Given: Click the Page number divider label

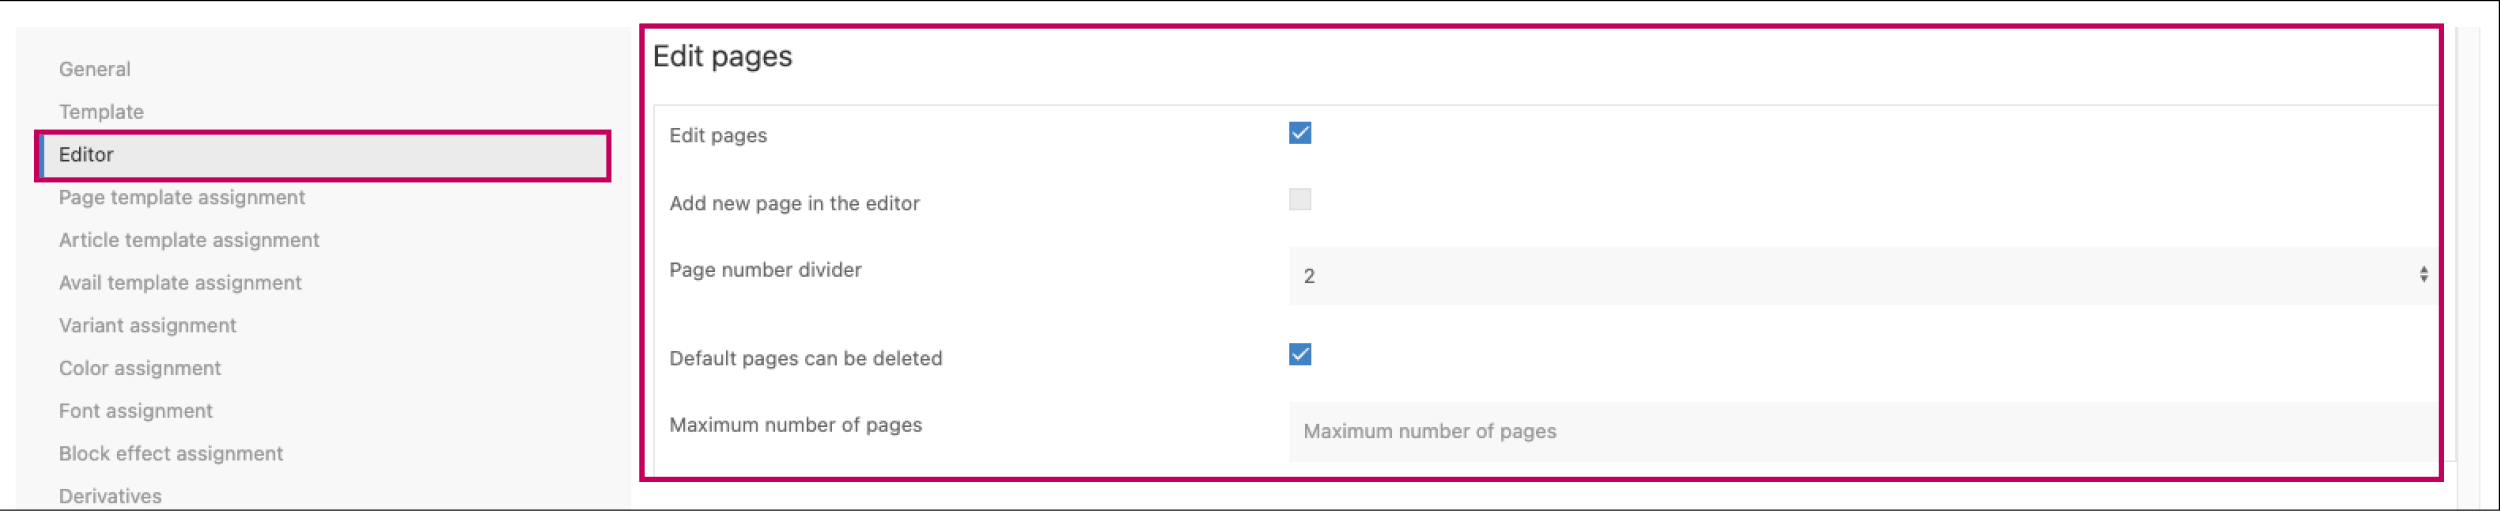Looking at the screenshot, I should [765, 270].
